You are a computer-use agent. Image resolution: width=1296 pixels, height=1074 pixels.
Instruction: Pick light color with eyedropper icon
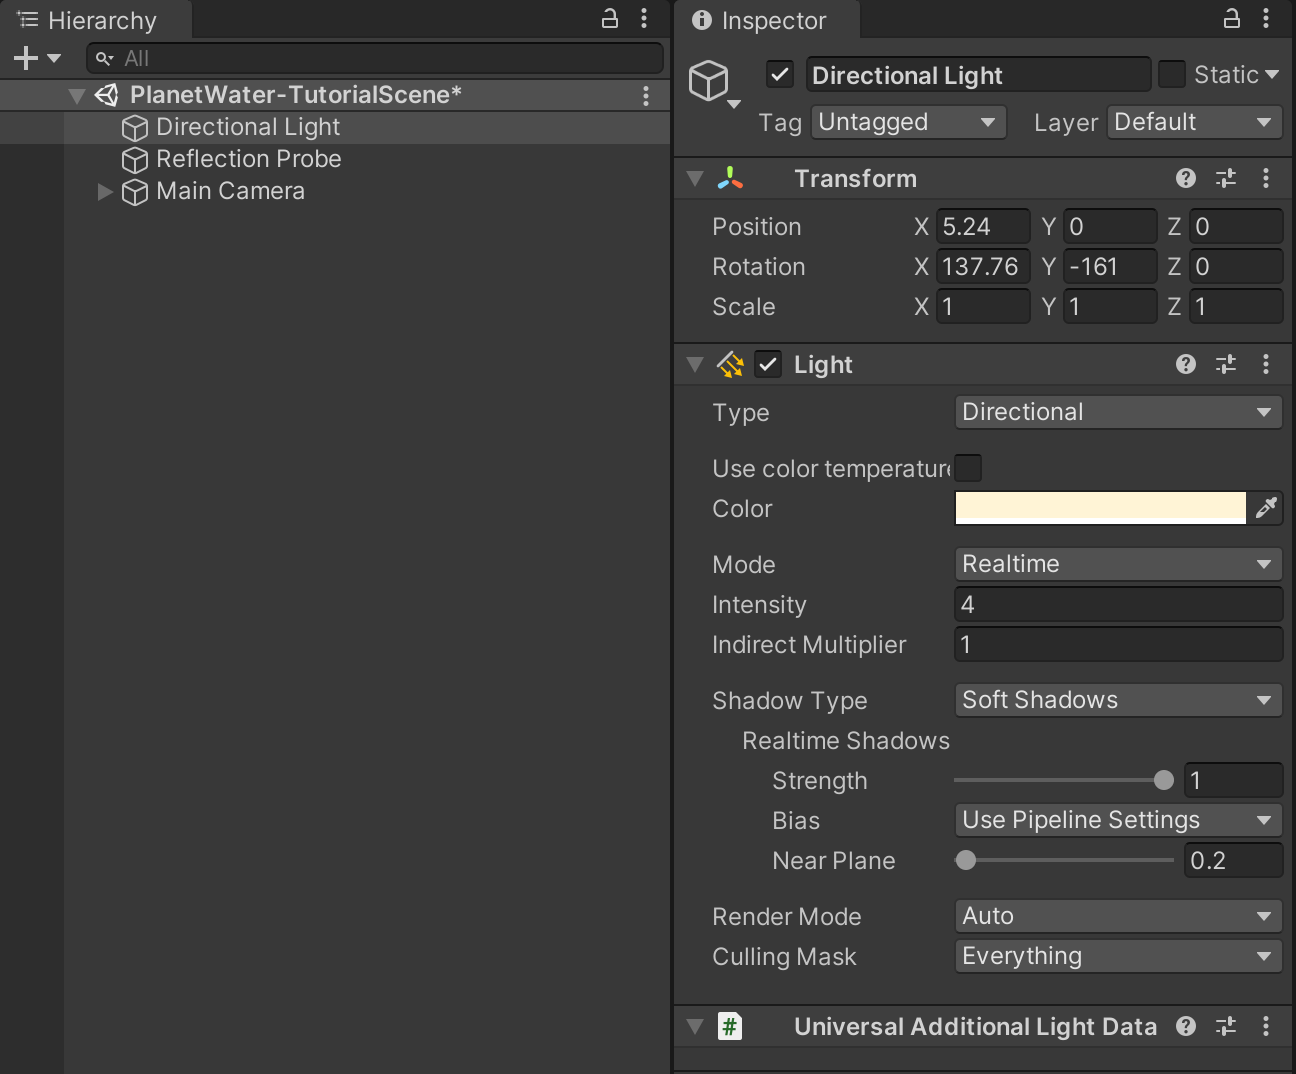tap(1266, 508)
